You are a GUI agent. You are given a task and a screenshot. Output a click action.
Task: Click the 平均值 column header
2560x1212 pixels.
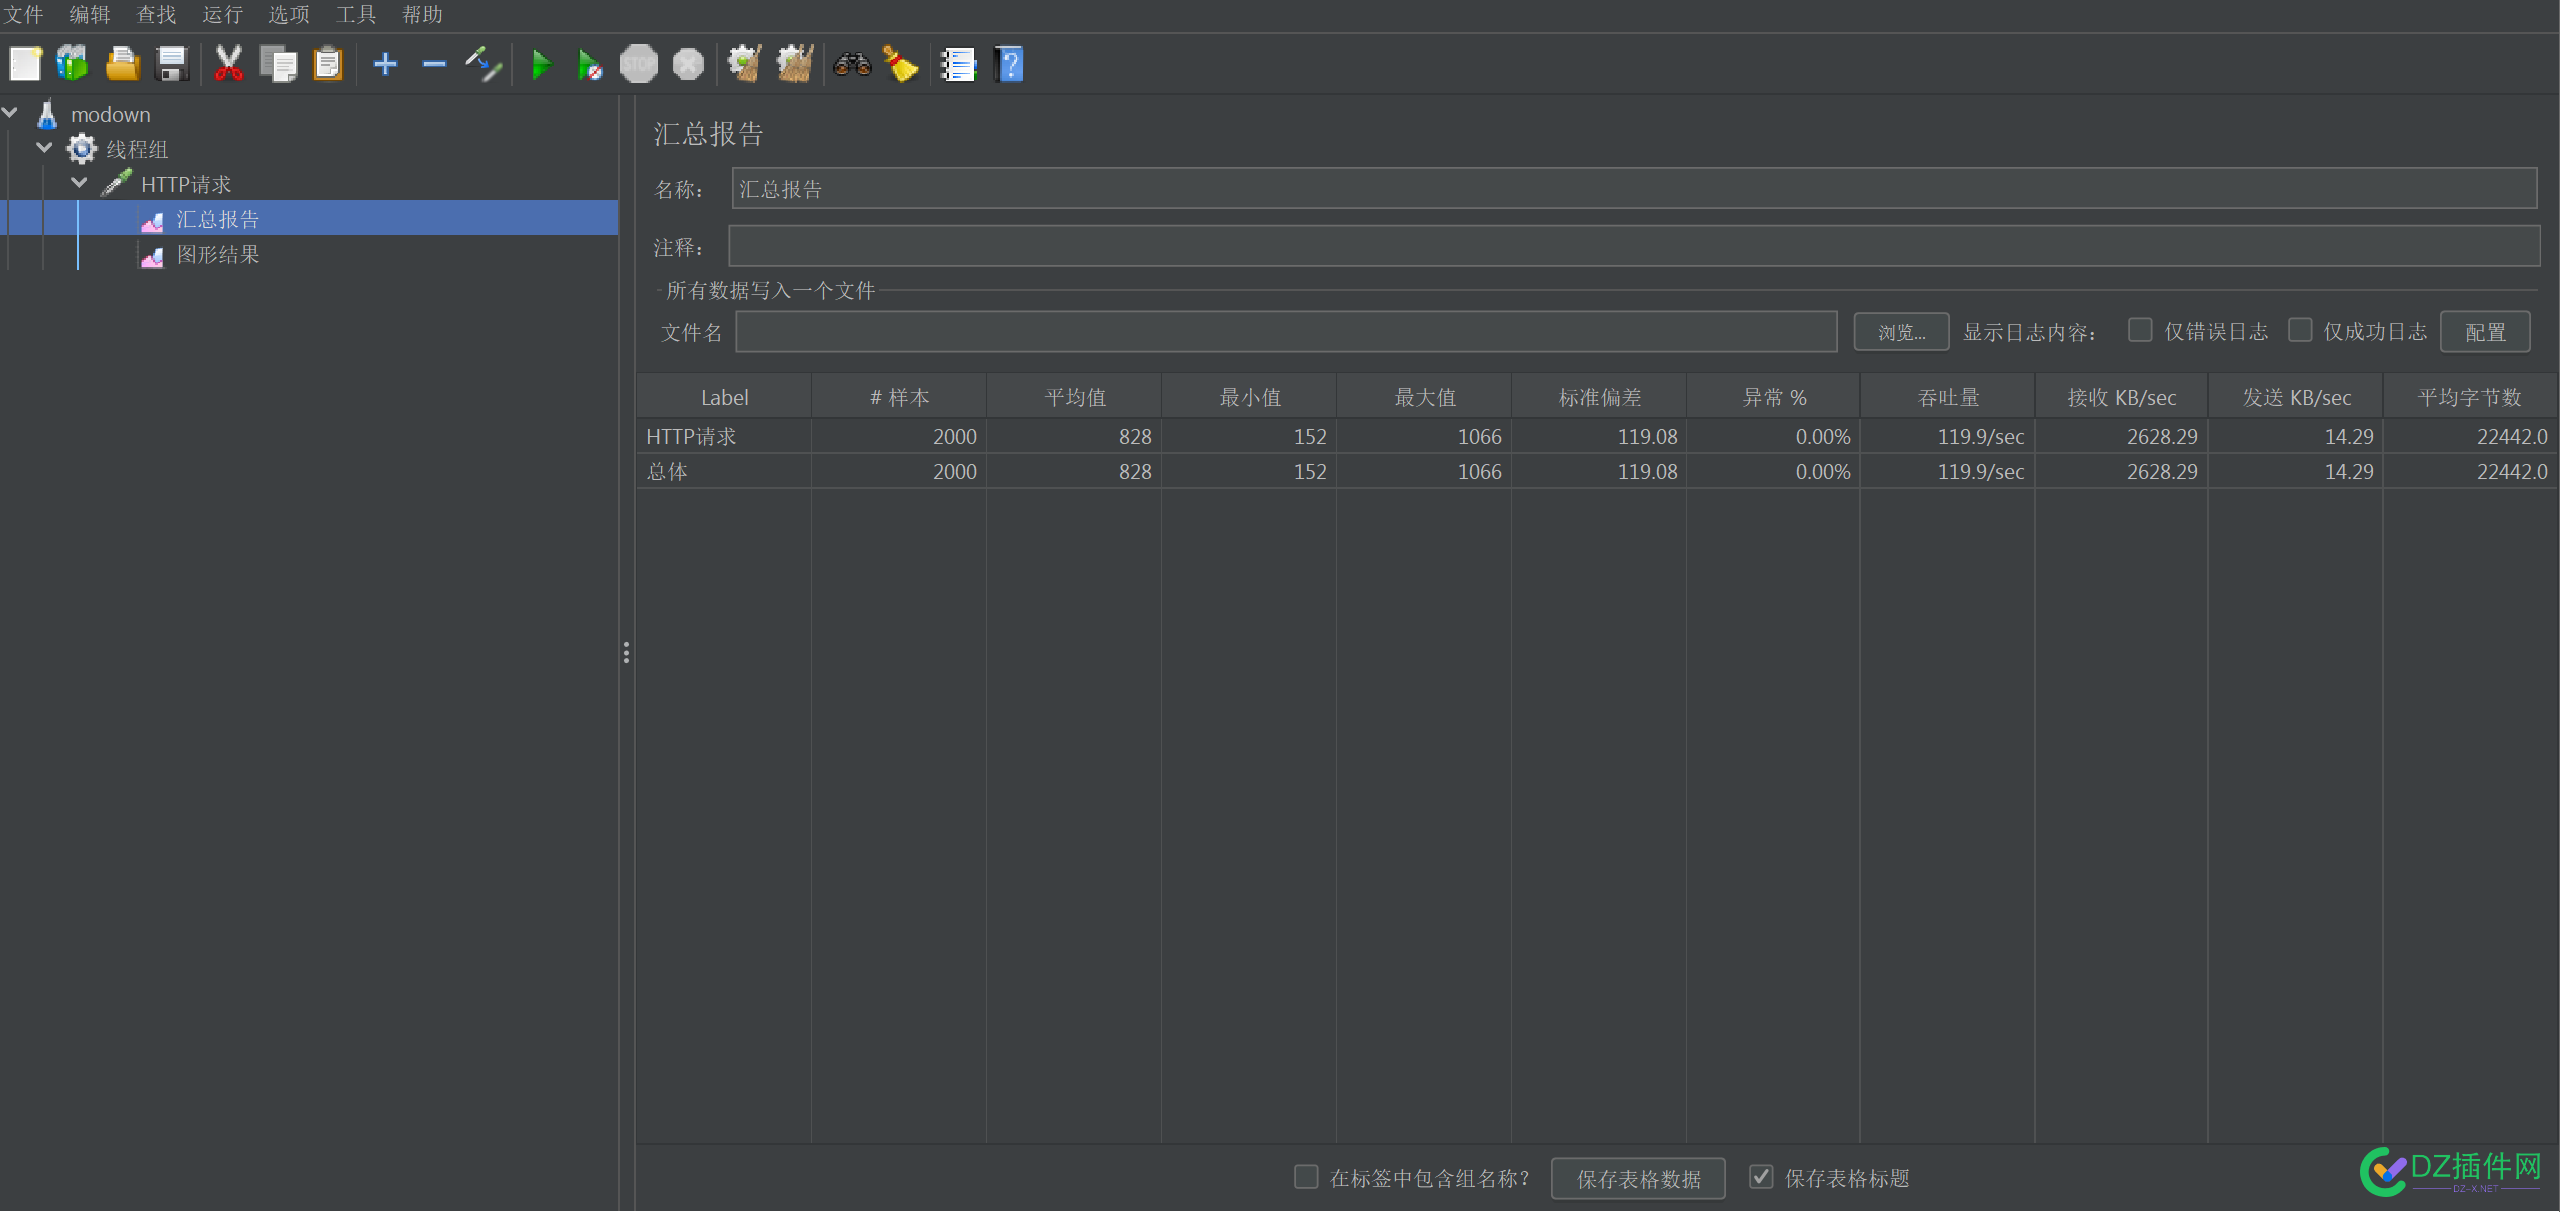click(x=1074, y=398)
